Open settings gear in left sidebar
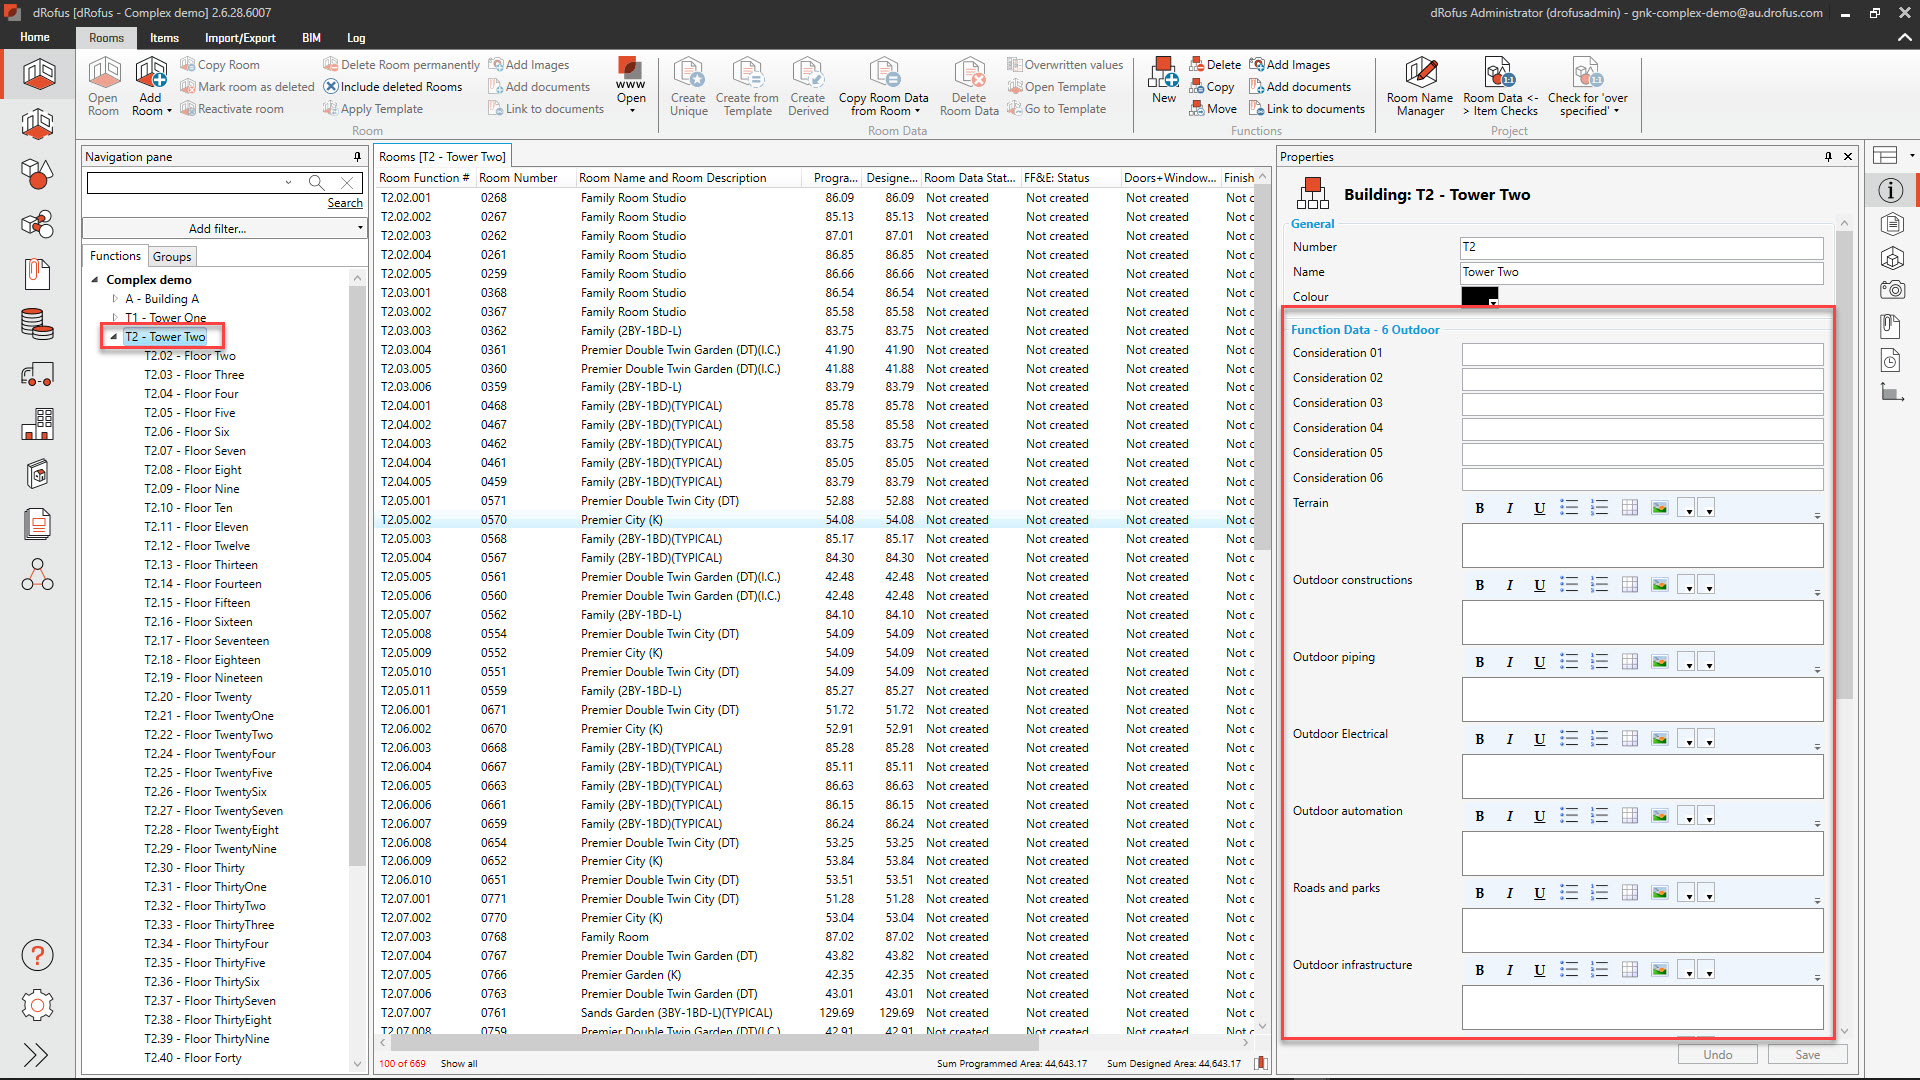Screen dimensions: 1920x1080 (37, 1005)
